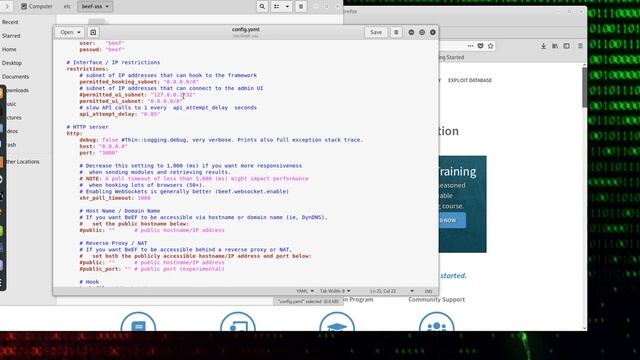Select Starred in the Files sidebar

[11, 36]
